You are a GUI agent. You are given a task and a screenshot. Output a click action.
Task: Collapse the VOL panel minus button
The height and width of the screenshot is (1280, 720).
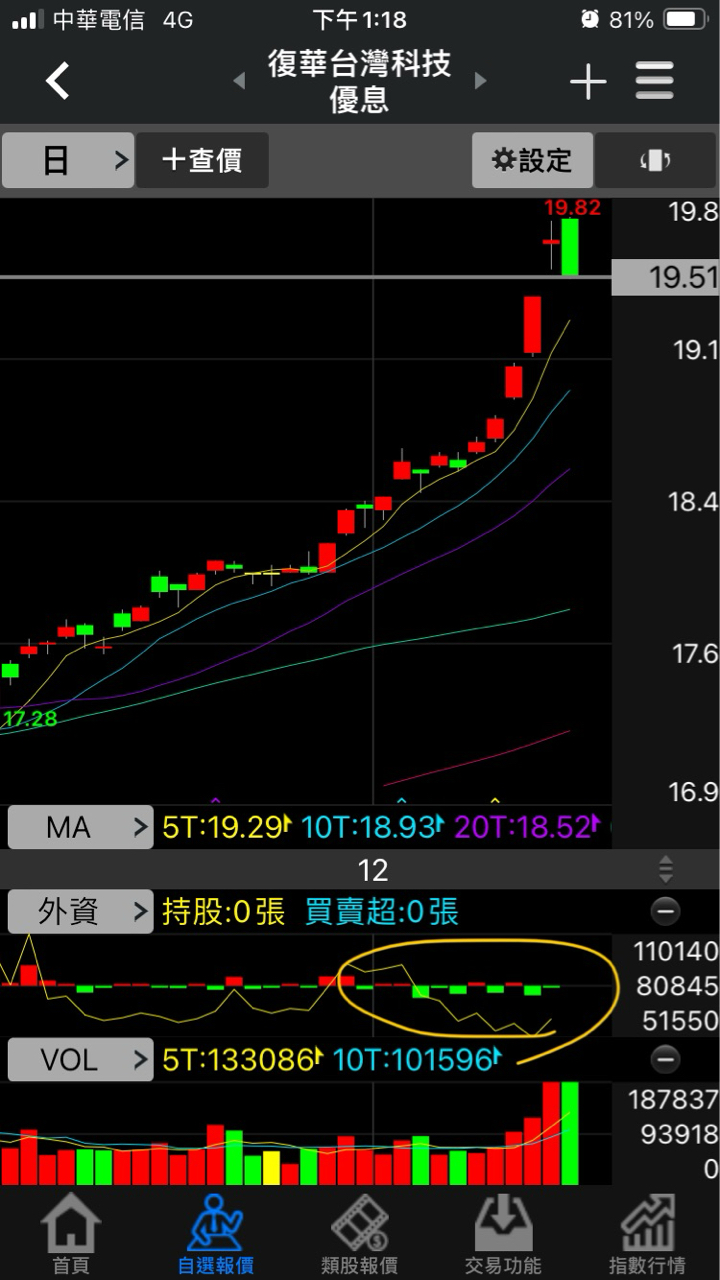click(x=665, y=1059)
